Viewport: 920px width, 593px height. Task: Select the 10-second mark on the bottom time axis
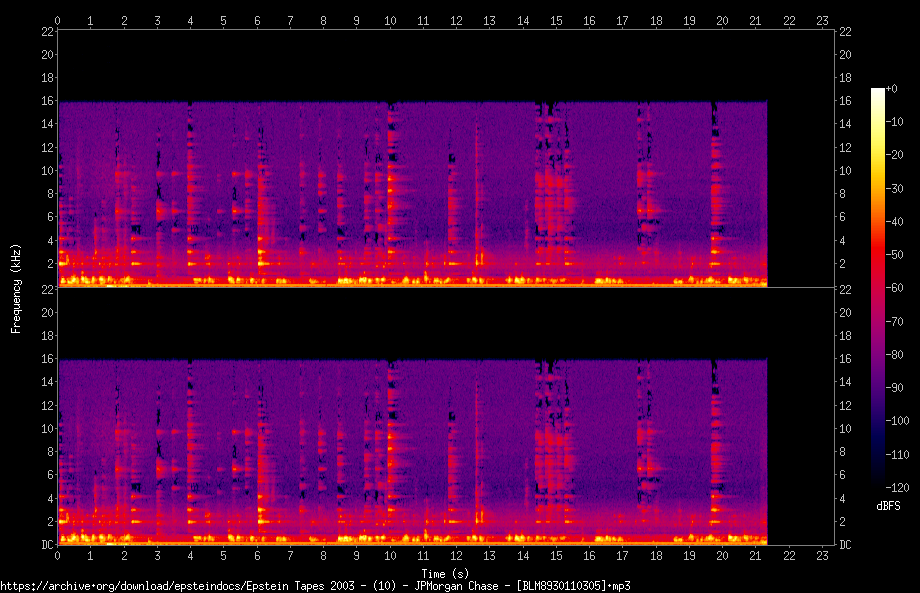tap(390, 554)
